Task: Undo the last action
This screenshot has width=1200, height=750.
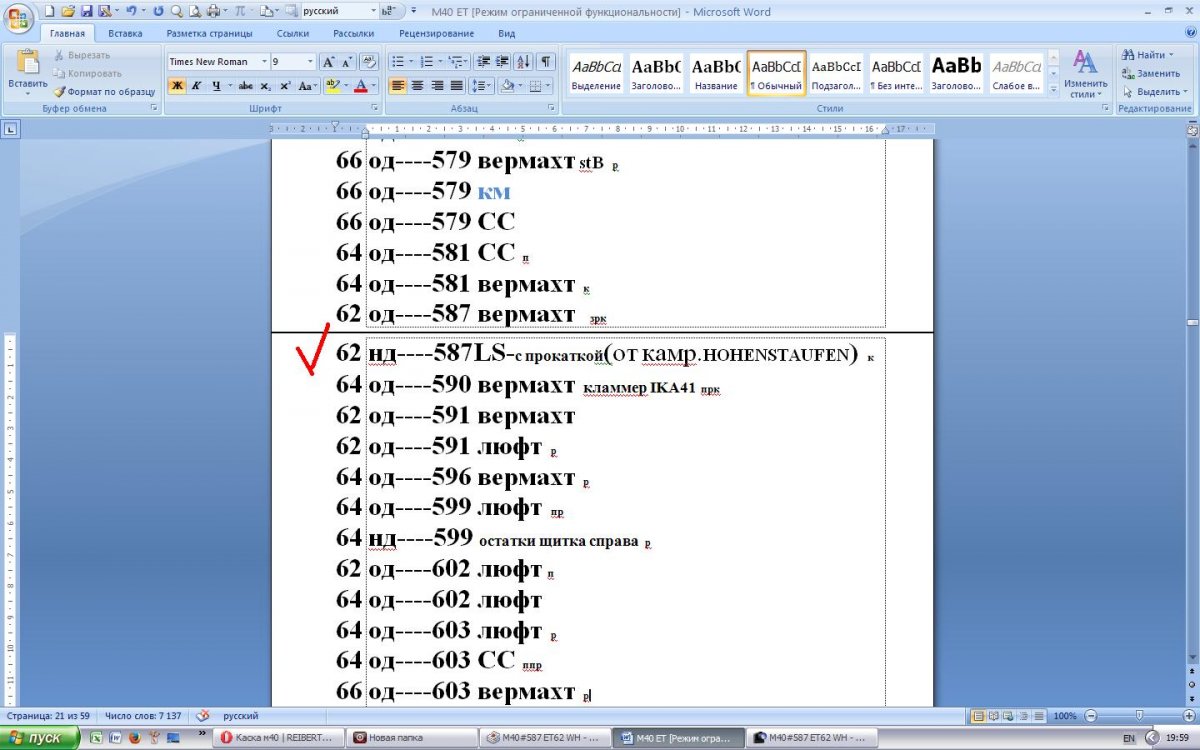Action: tap(131, 11)
